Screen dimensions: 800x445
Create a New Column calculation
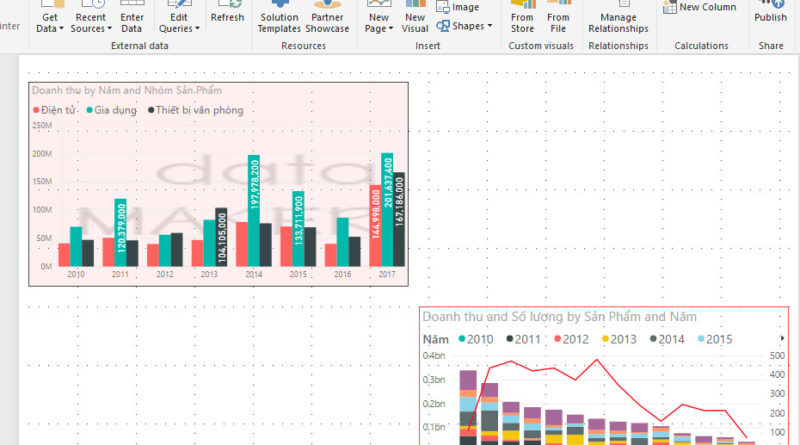[700, 7]
